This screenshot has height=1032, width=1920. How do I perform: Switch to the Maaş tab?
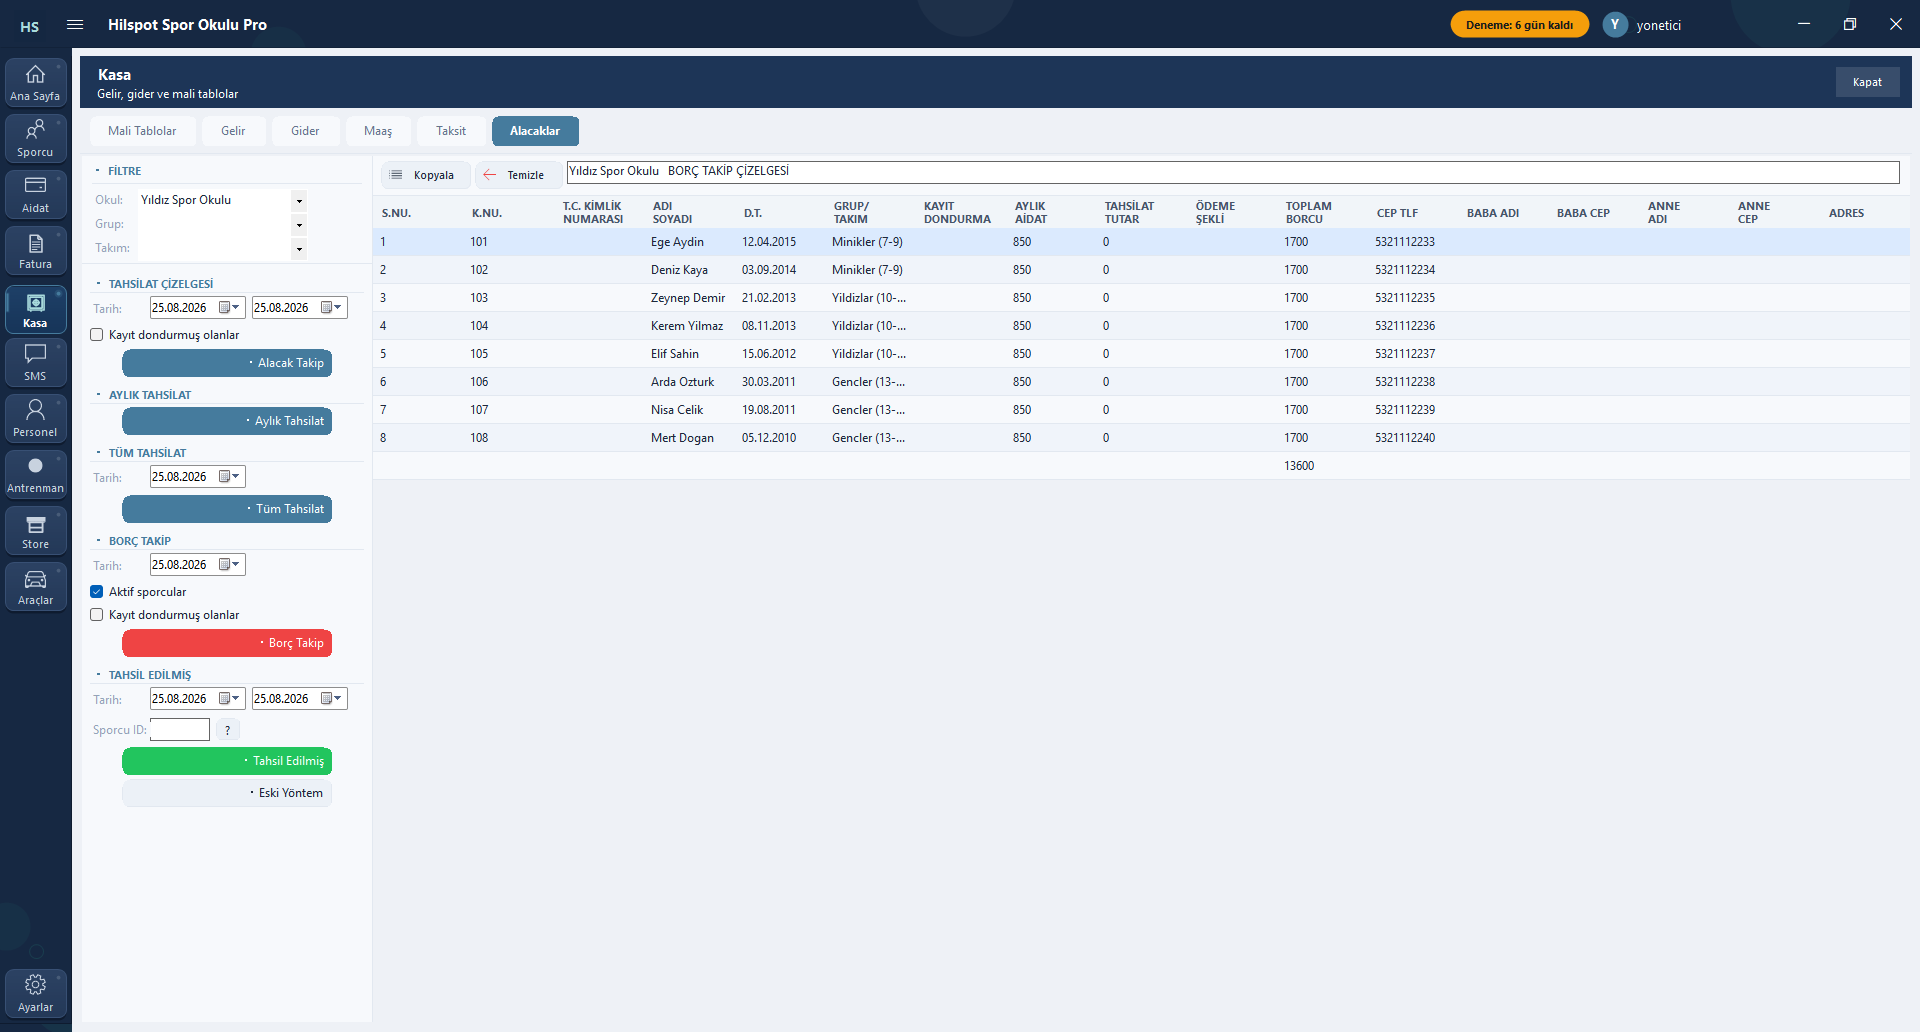point(378,131)
